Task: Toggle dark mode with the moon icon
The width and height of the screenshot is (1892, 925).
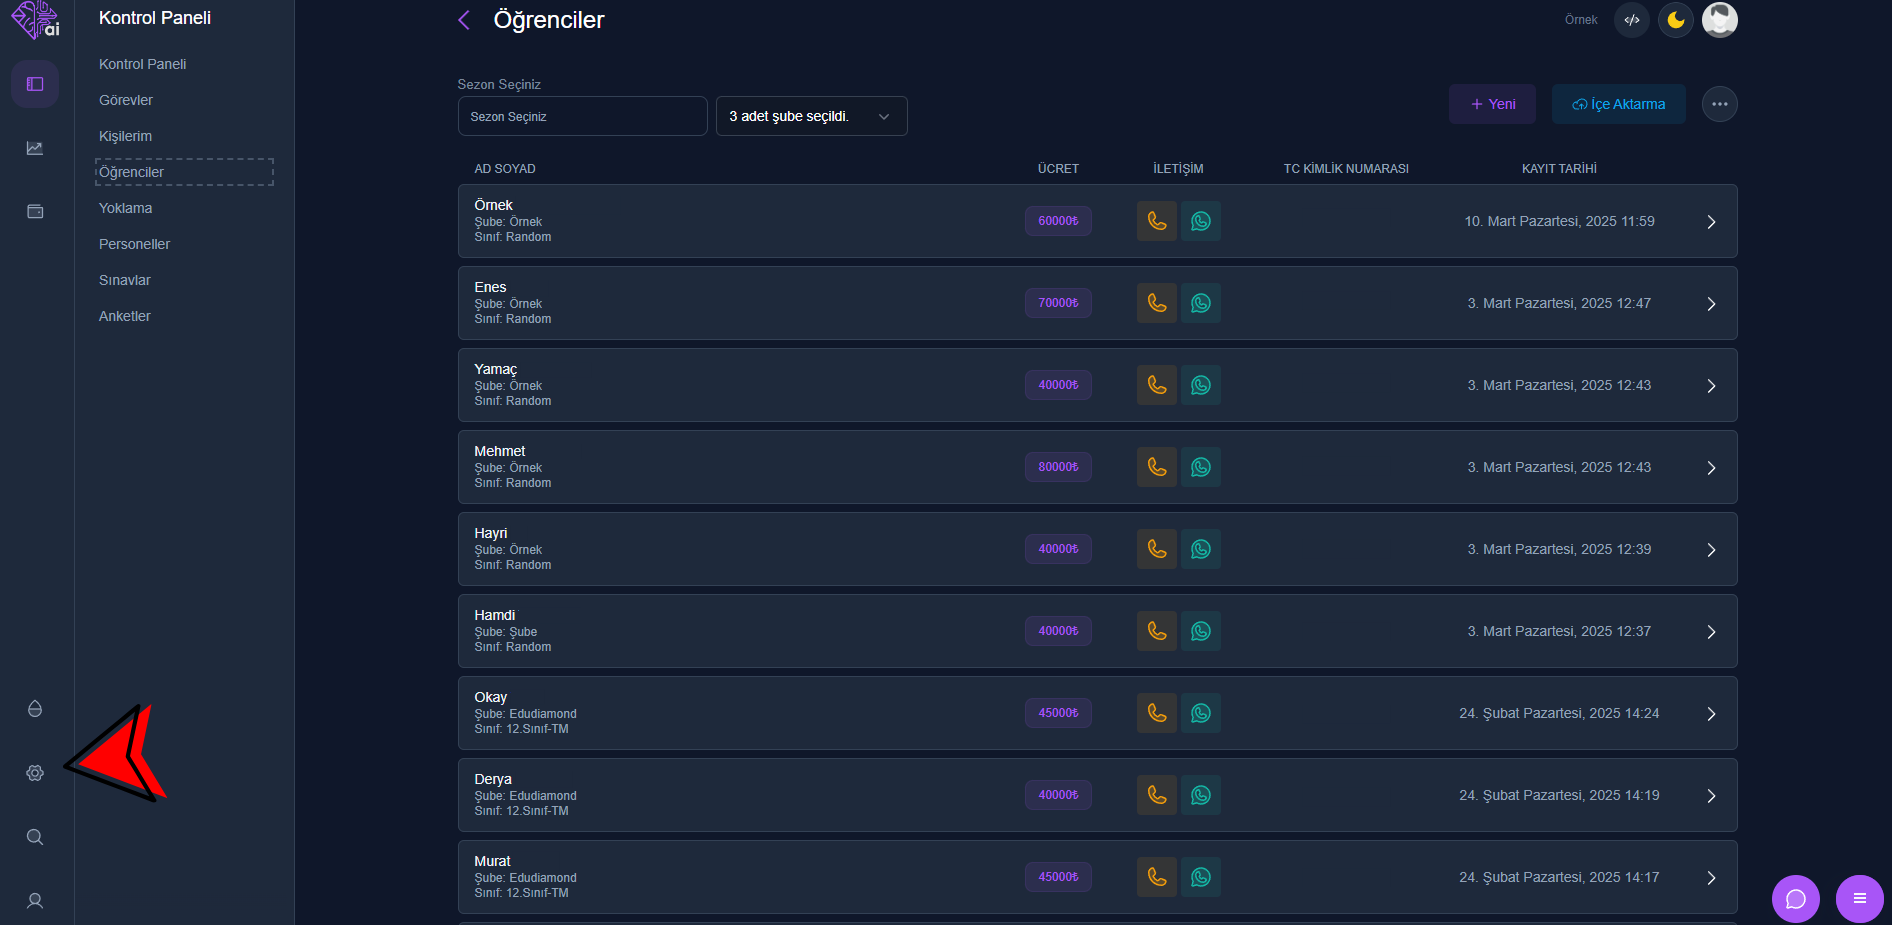Action: [1676, 20]
